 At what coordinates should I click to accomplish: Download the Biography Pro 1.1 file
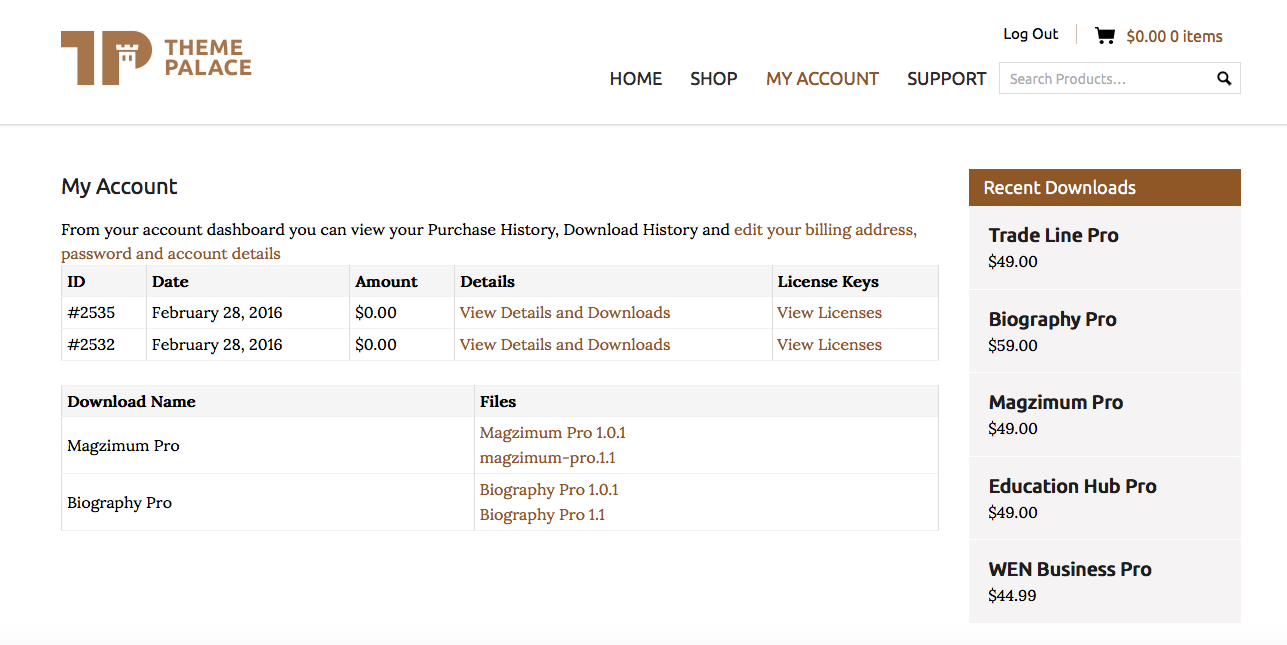(542, 515)
